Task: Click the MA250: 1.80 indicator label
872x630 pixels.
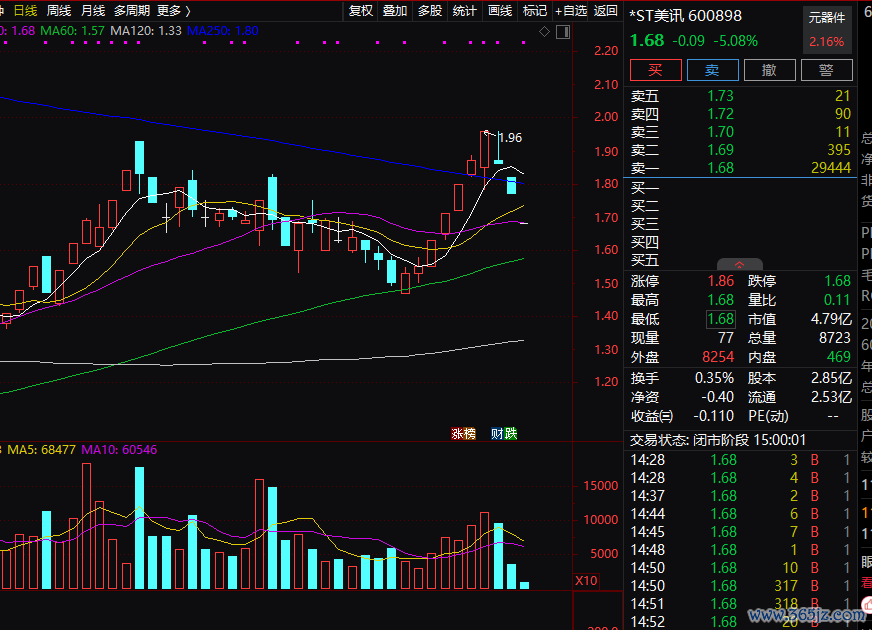Action: [222, 31]
